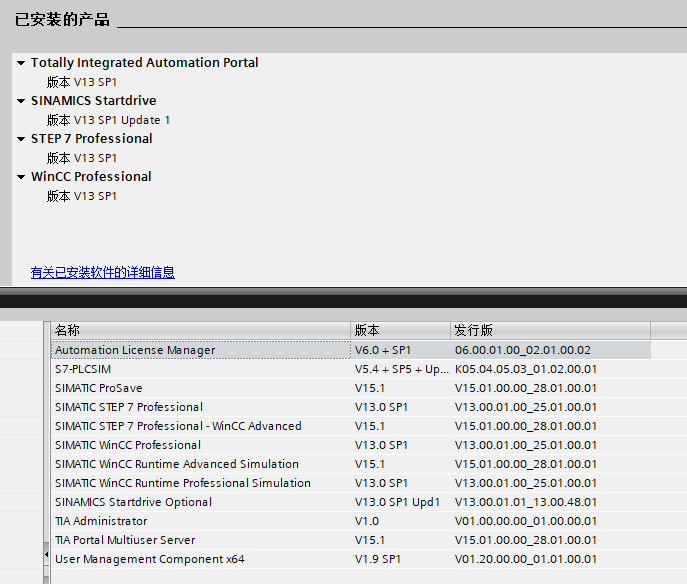Click the small left-arrow panel collapse handle
The height and width of the screenshot is (584, 687).
coord(45,553)
